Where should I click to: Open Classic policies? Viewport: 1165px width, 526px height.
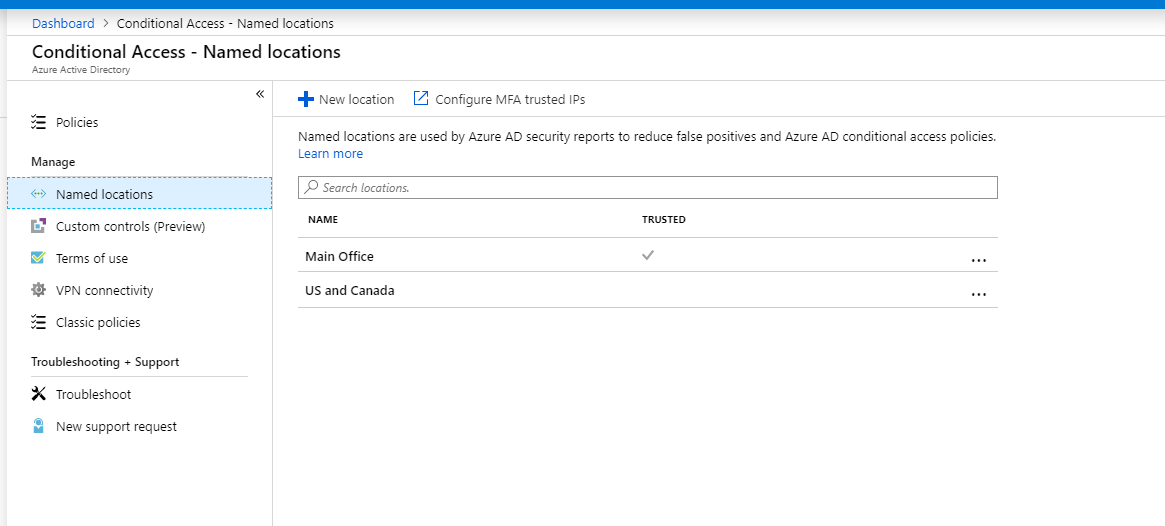pyautogui.click(x=140, y=322)
